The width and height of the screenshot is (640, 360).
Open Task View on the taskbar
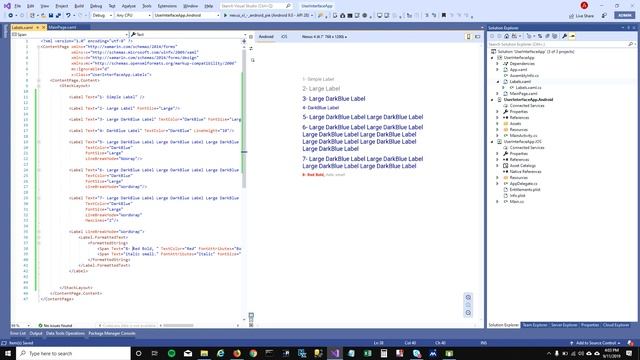155,353
